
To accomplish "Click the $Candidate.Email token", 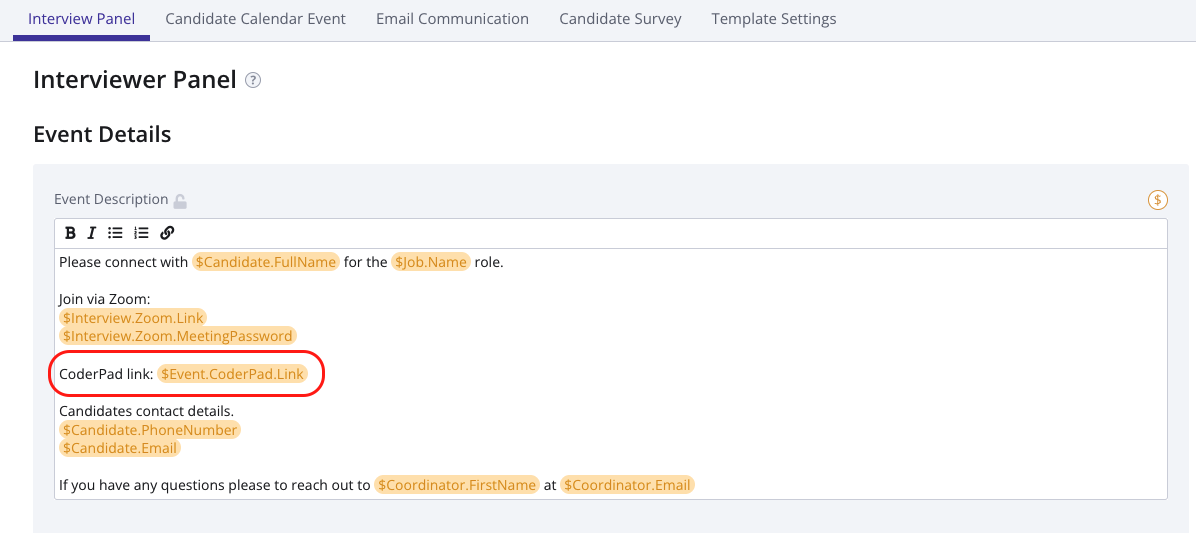I will pos(120,448).
